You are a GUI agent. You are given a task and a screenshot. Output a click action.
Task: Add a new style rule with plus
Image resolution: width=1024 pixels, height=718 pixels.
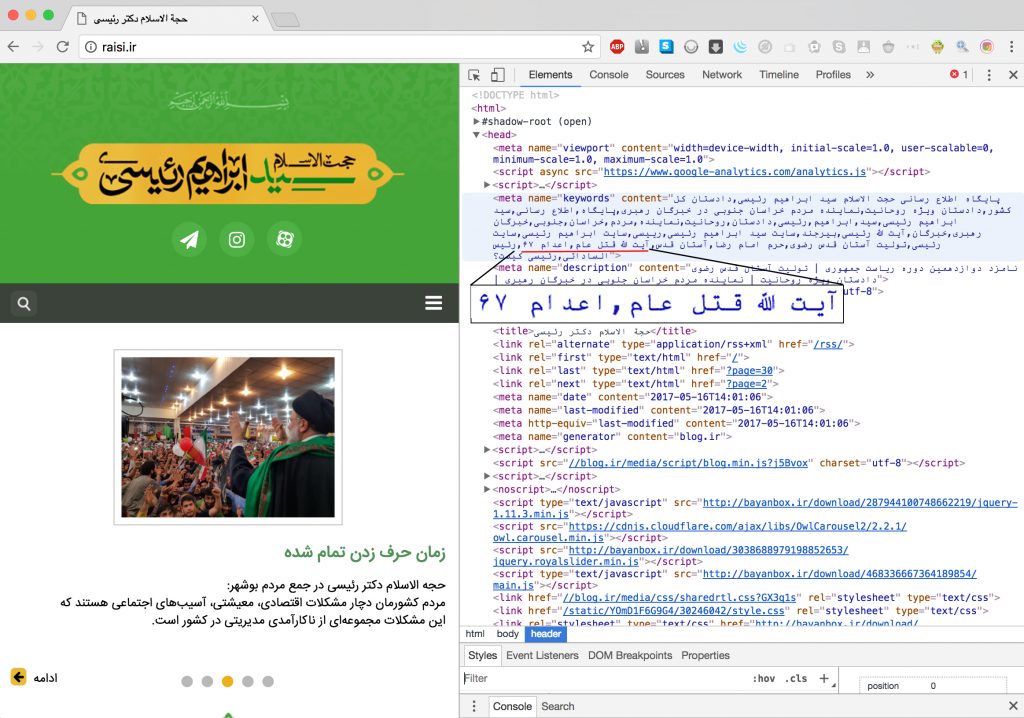click(x=824, y=678)
